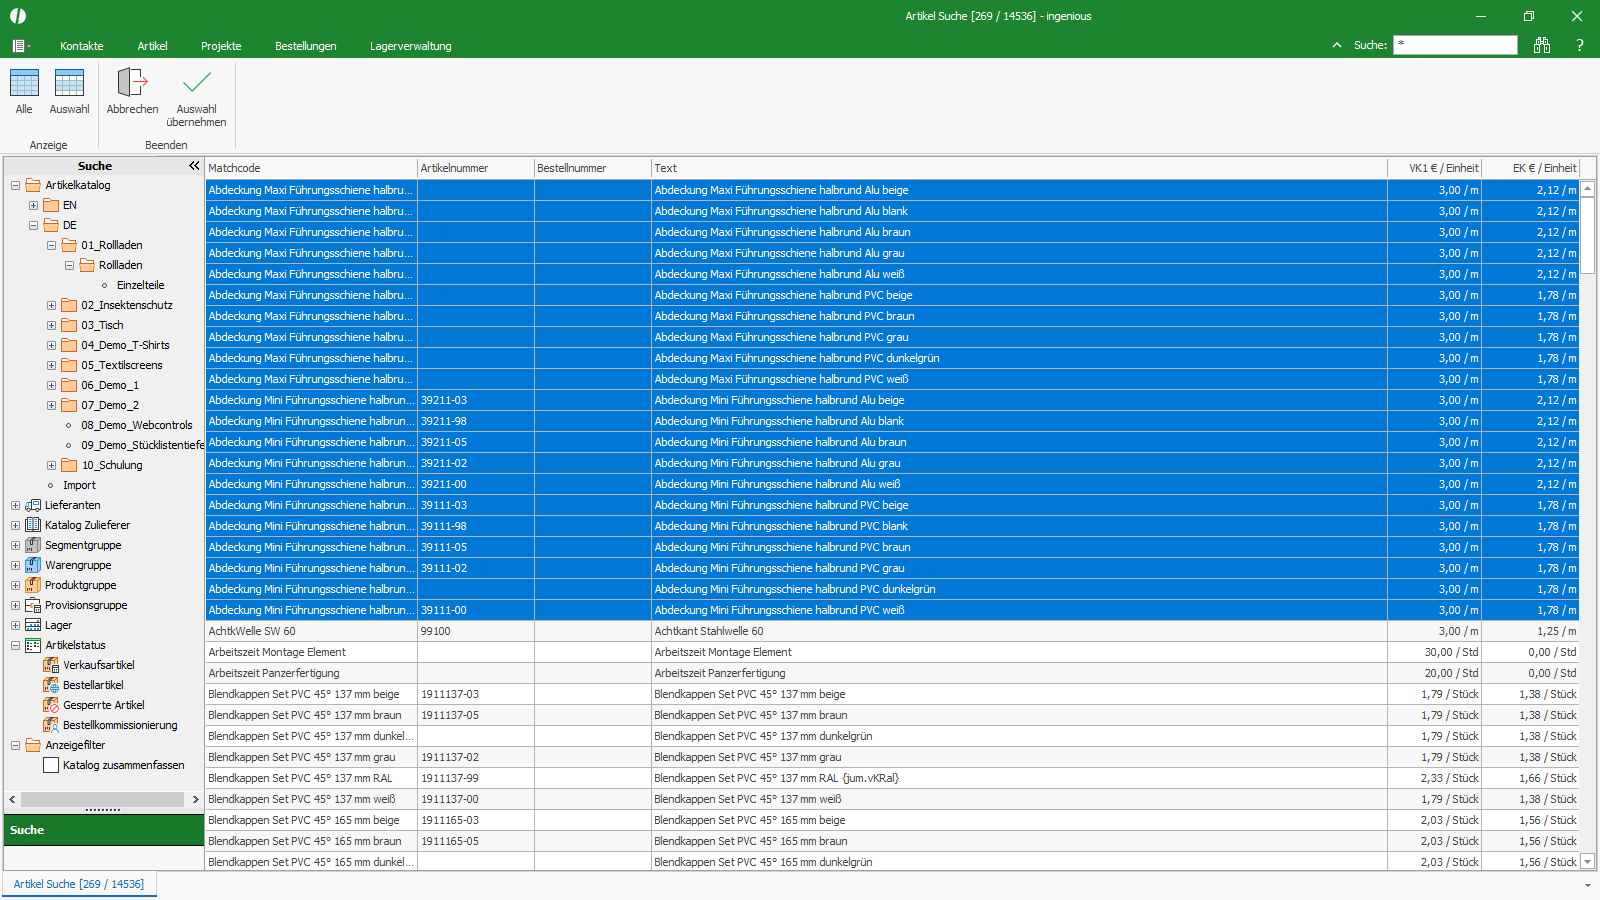Enable Katalog zusammenfassen checkbox

coord(51,765)
